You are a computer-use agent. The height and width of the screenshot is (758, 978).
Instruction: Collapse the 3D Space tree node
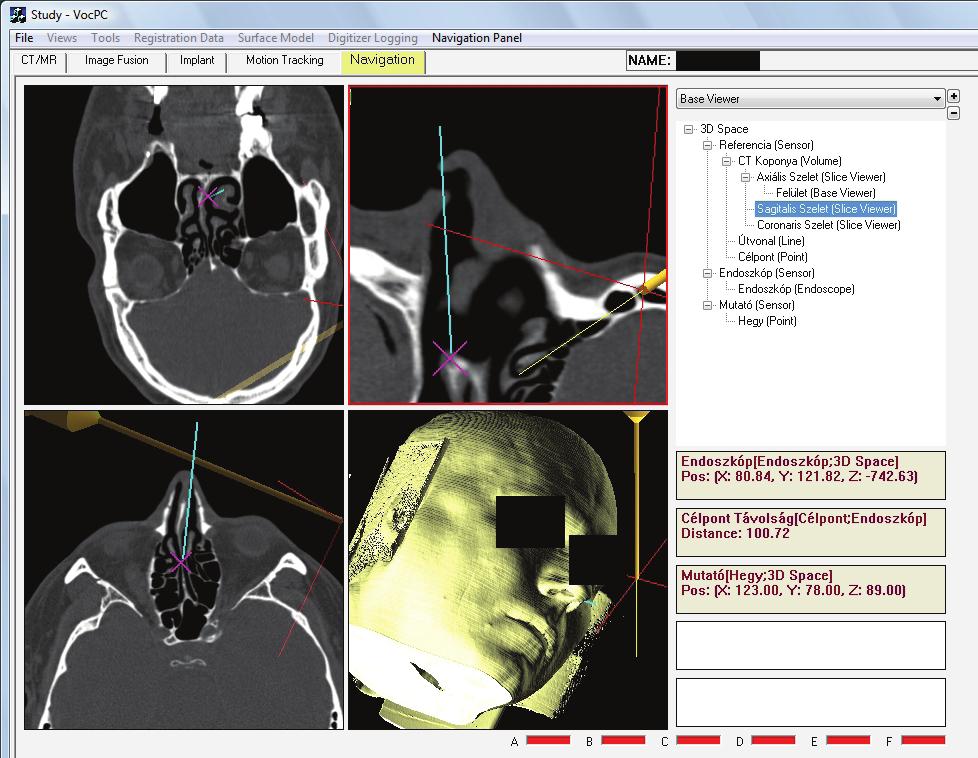pyautogui.click(x=689, y=129)
